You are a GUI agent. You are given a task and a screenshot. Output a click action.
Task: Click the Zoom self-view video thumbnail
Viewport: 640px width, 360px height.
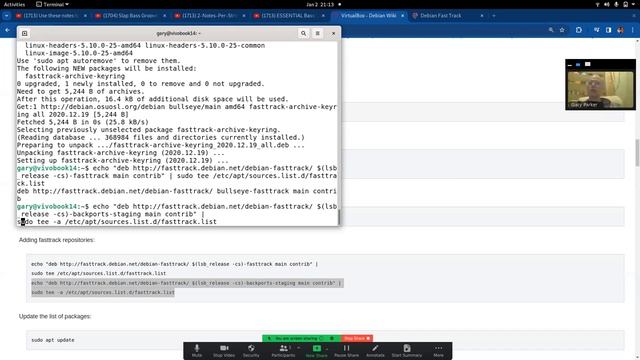600,90
